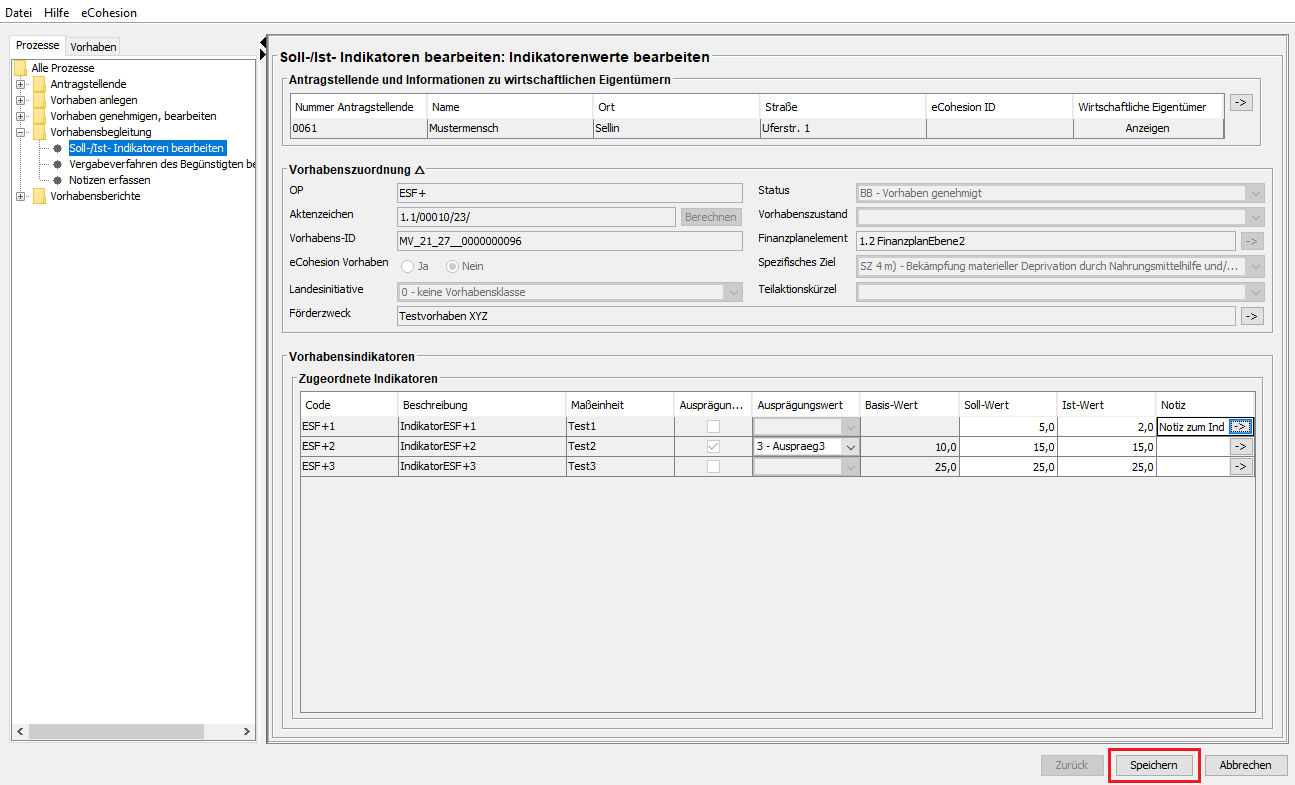Click the Vorhaben anlegen folder icon
The image size is (1295, 785).
[39, 100]
